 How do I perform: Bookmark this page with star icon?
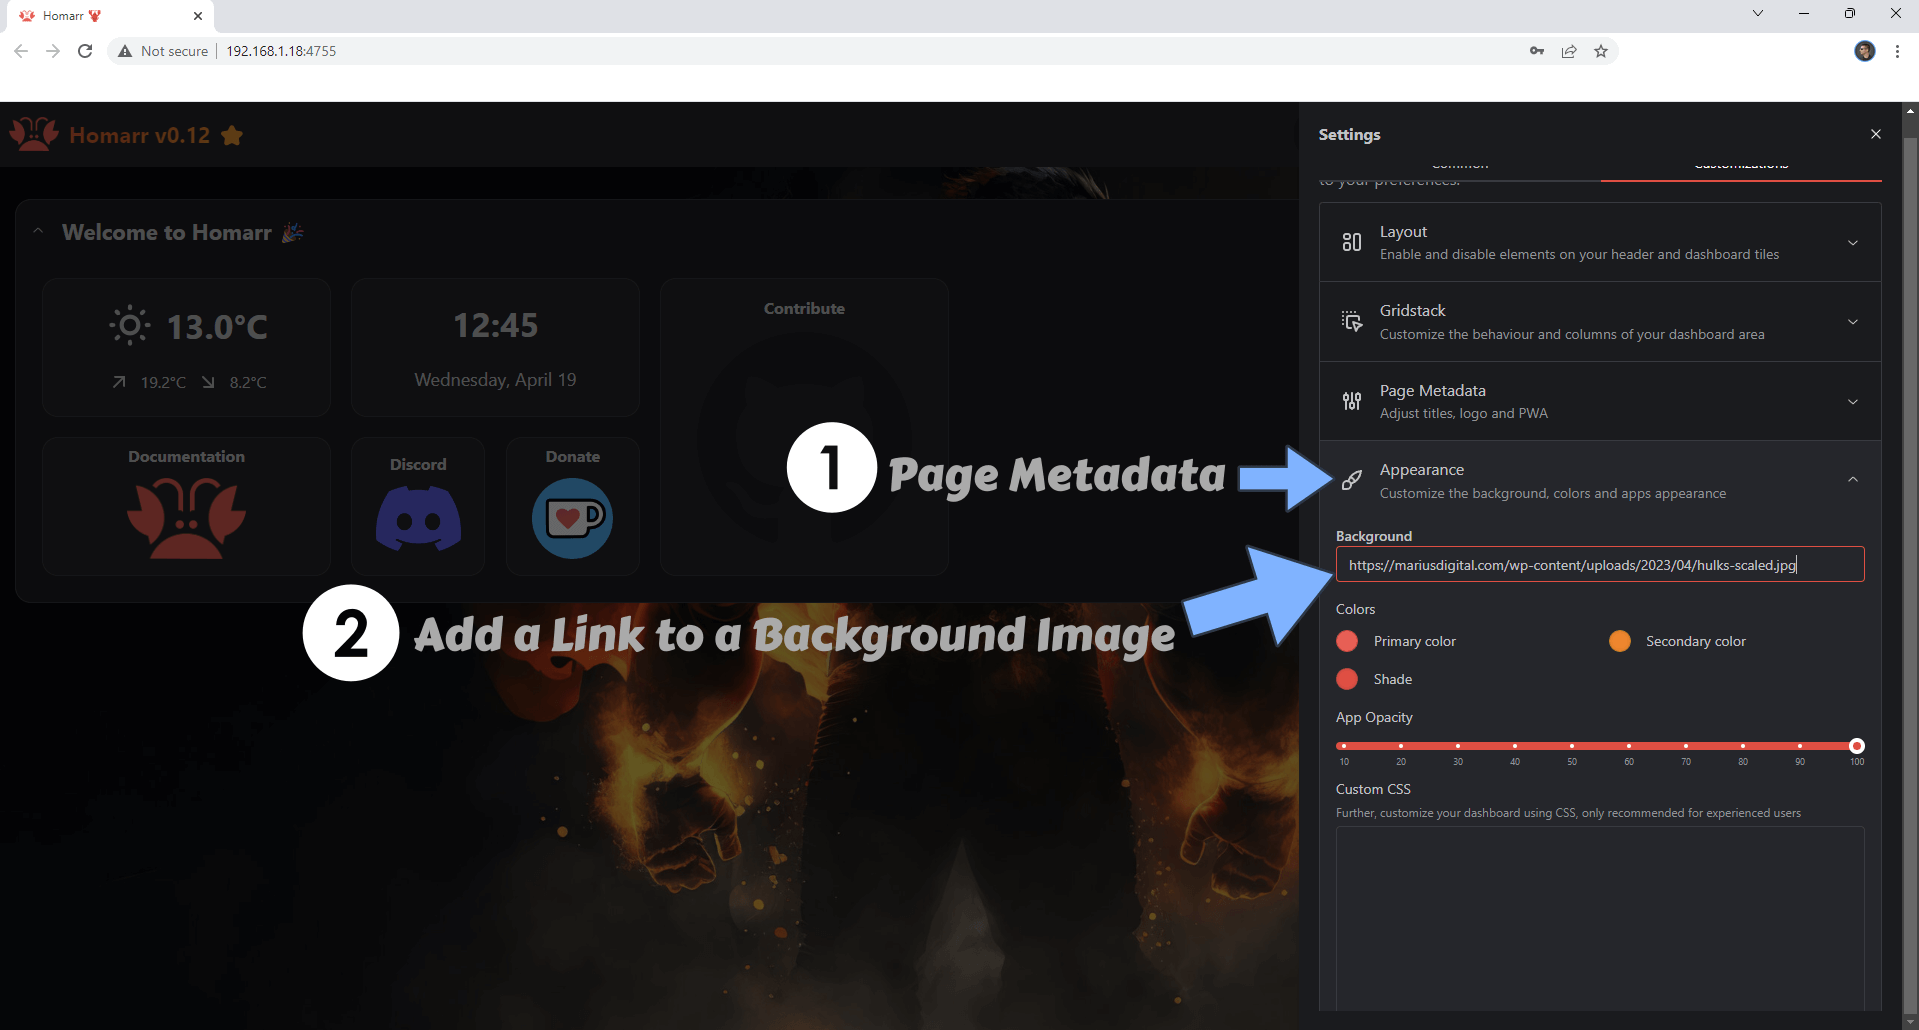pyautogui.click(x=1600, y=51)
